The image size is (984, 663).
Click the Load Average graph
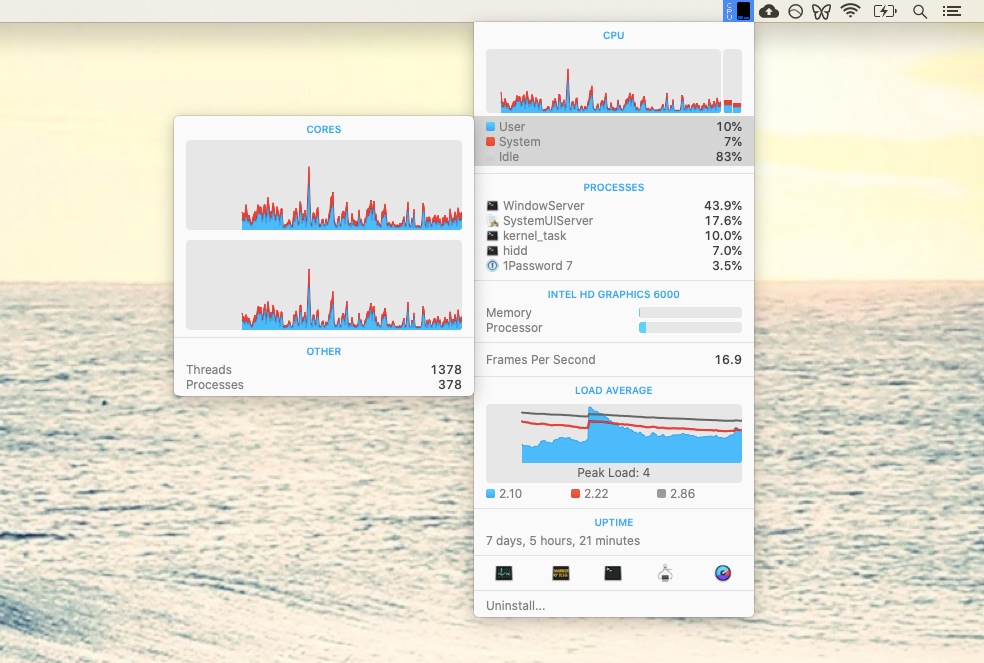pyautogui.click(x=613, y=435)
